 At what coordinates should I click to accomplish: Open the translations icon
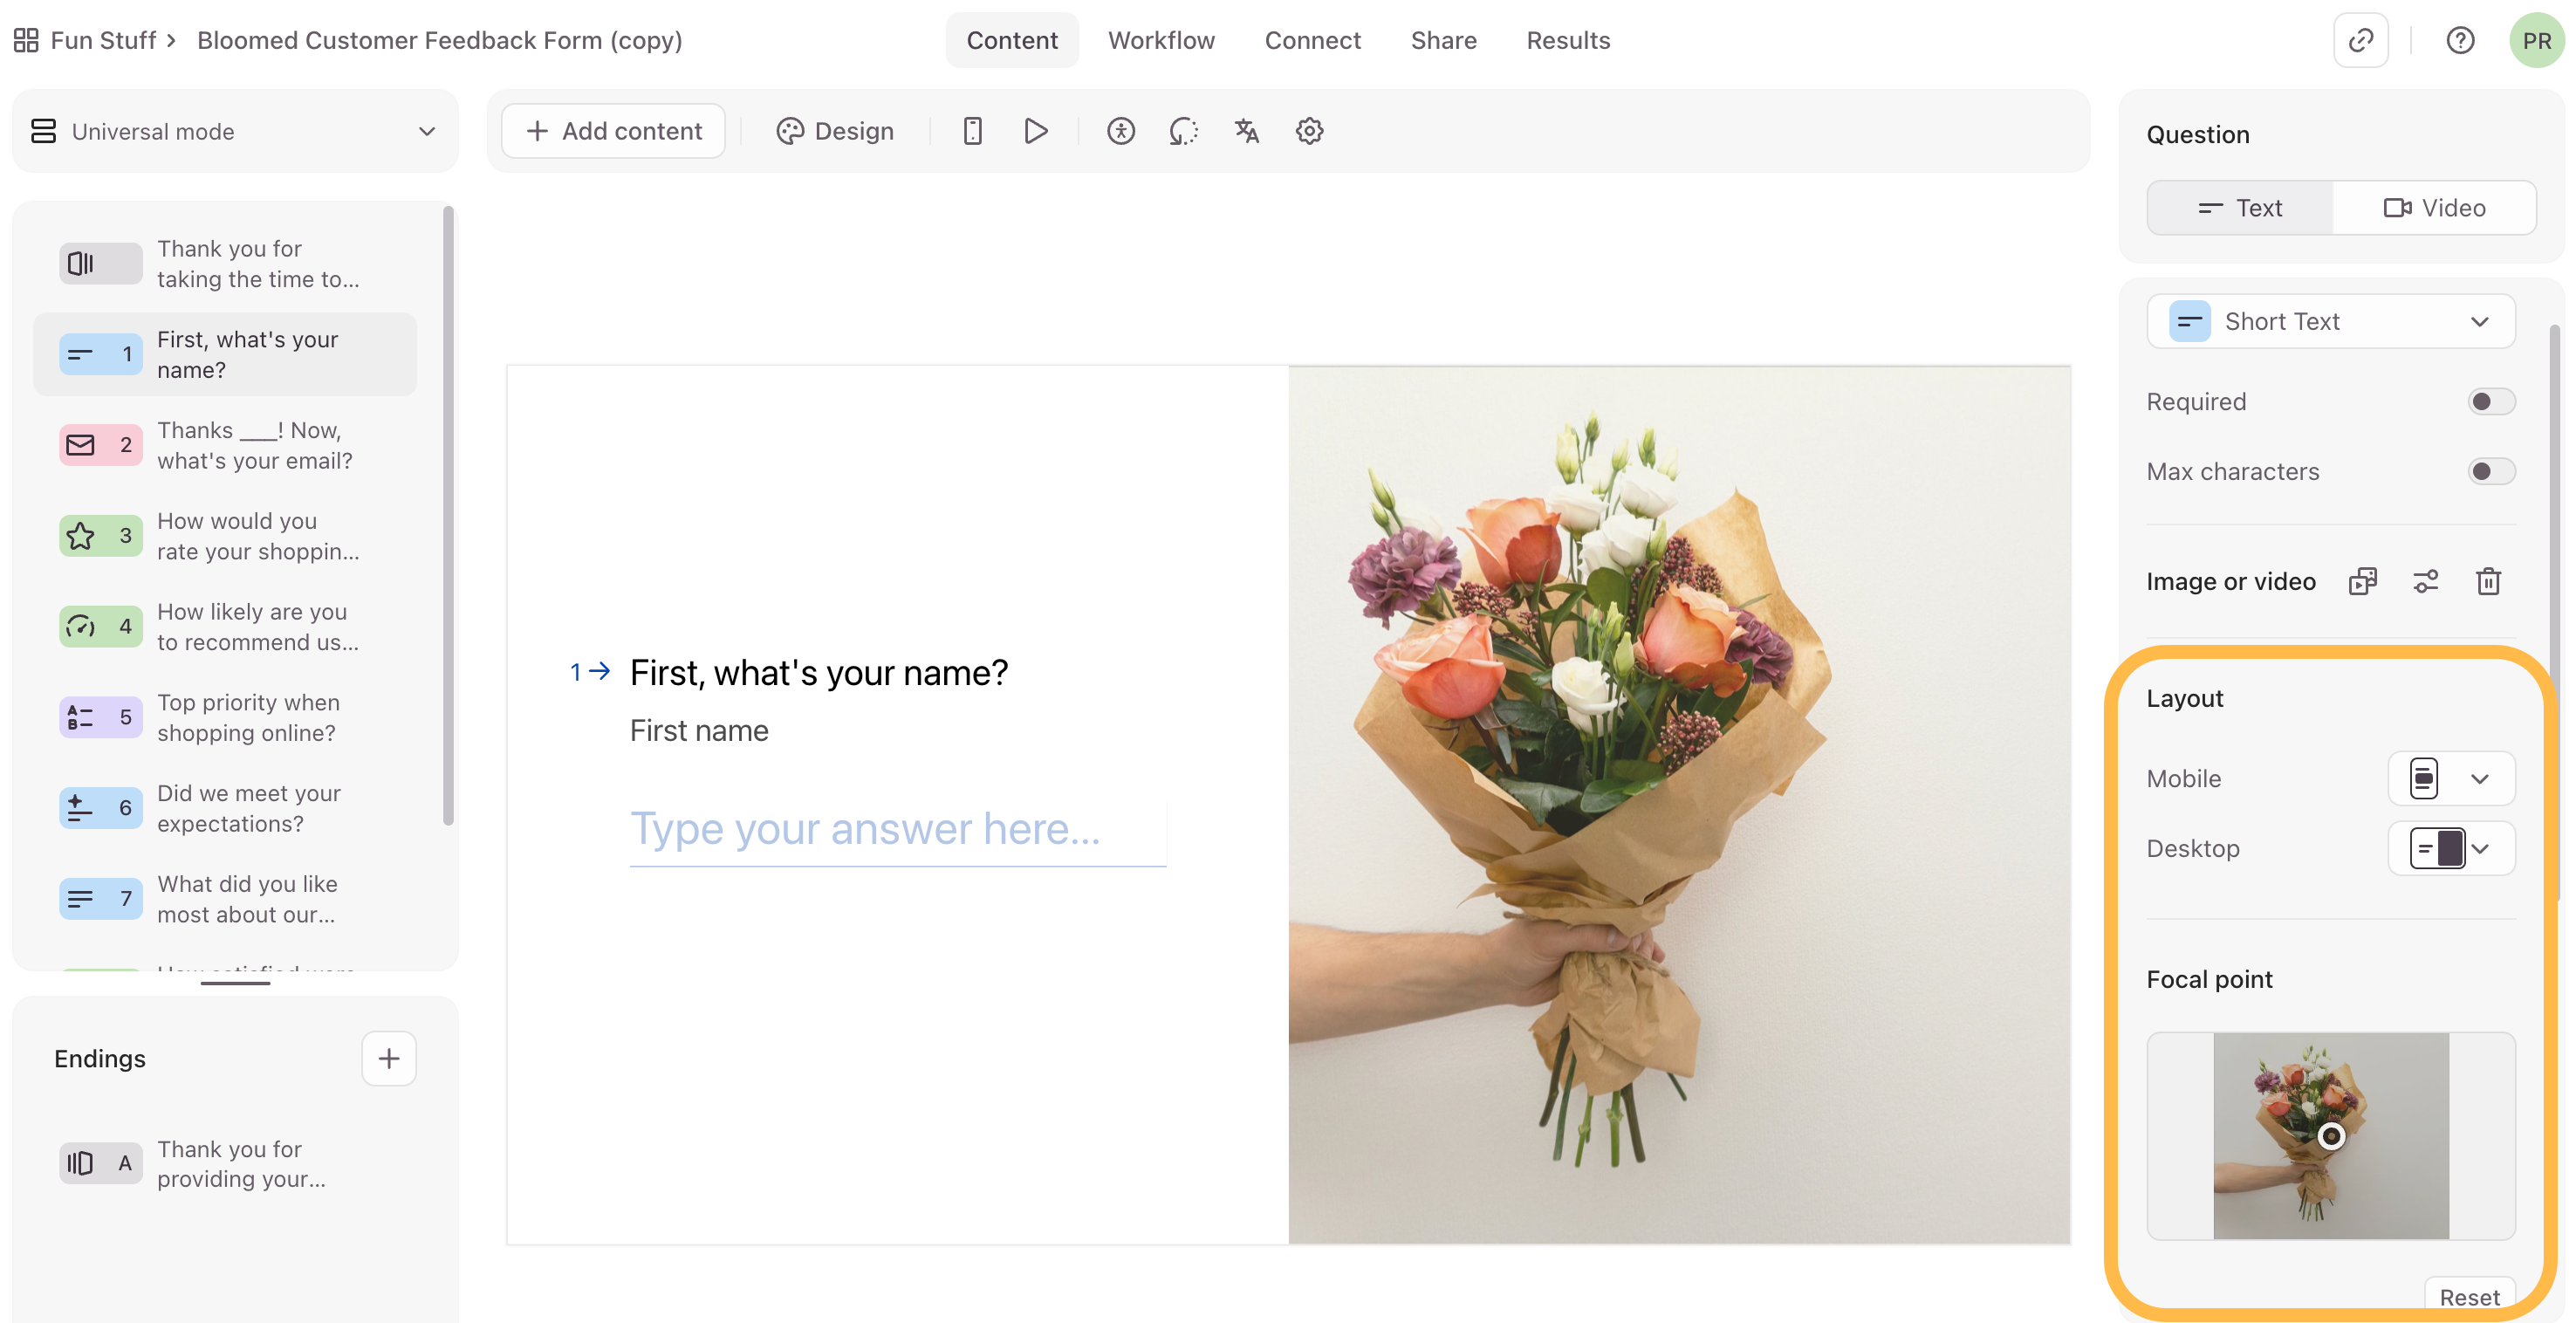[1247, 131]
